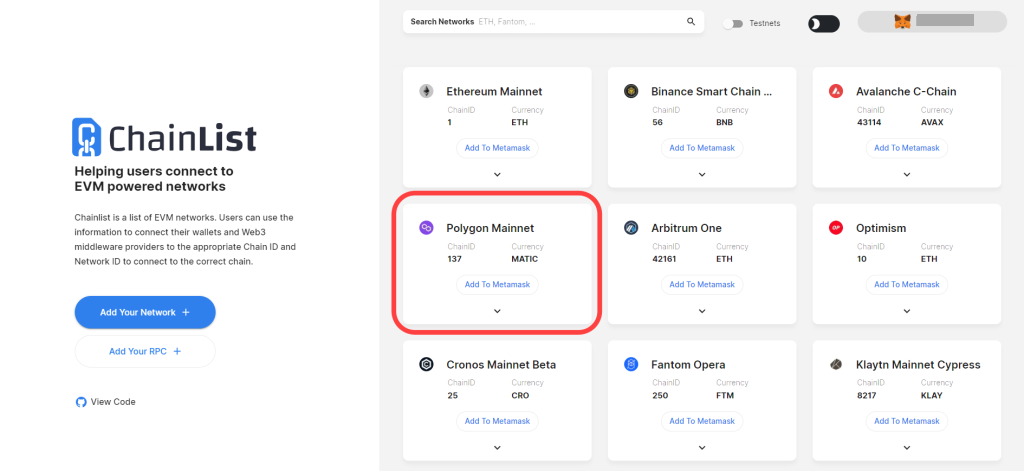The width and height of the screenshot is (1024, 471).
Task: Add Polygon Mainnet to Metamask
Action: point(497,285)
